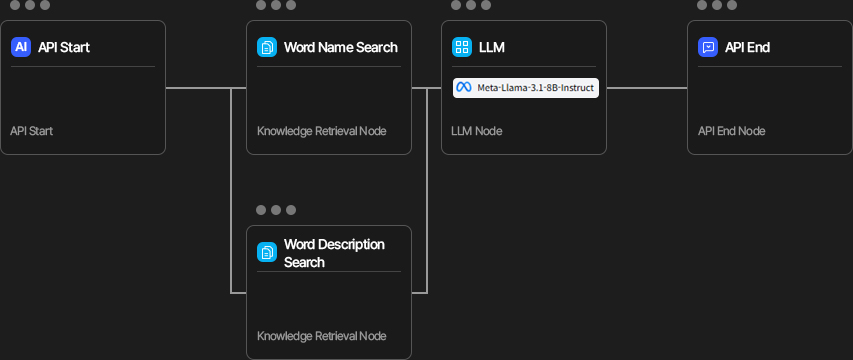Click Knowledge Retrieval Node label under Word Description Search
Image resolution: width=853 pixels, height=360 pixels.
pyautogui.click(x=322, y=336)
